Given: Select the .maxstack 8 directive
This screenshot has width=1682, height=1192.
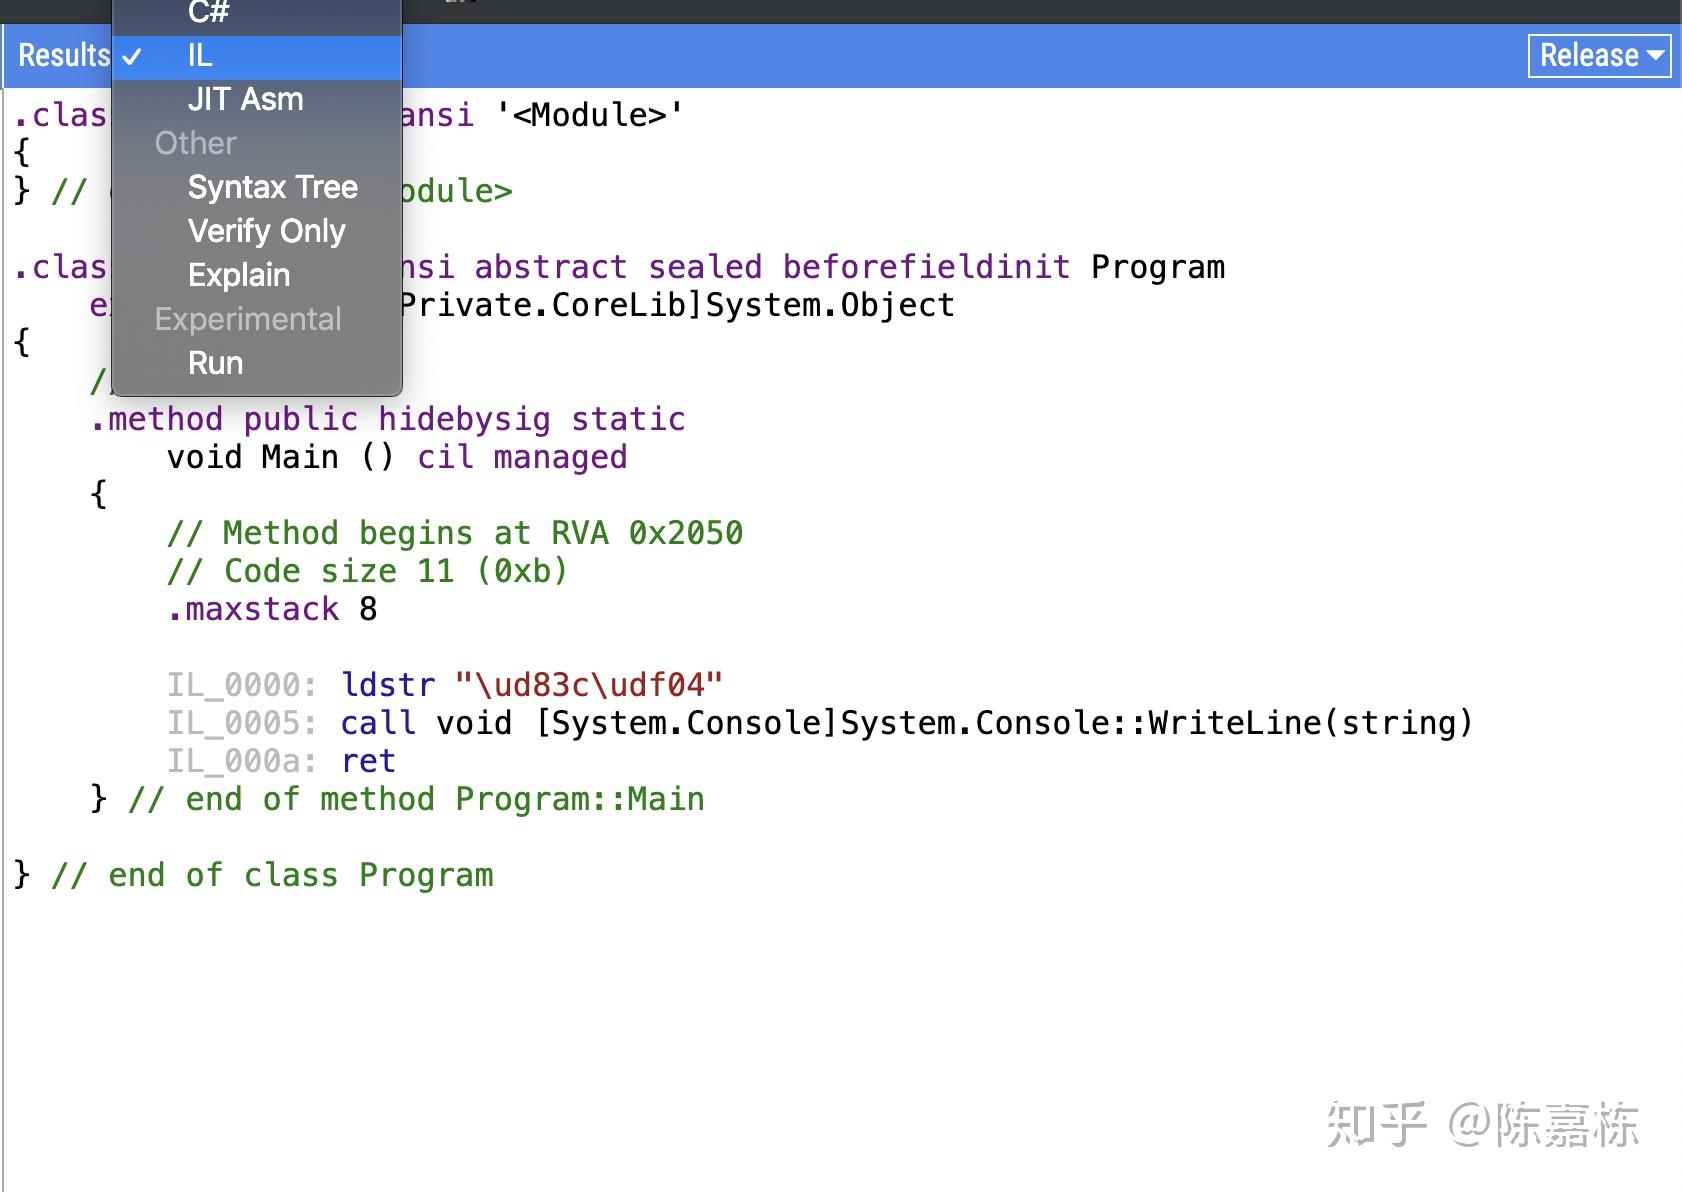Looking at the screenshot, I should pos(270,608).
